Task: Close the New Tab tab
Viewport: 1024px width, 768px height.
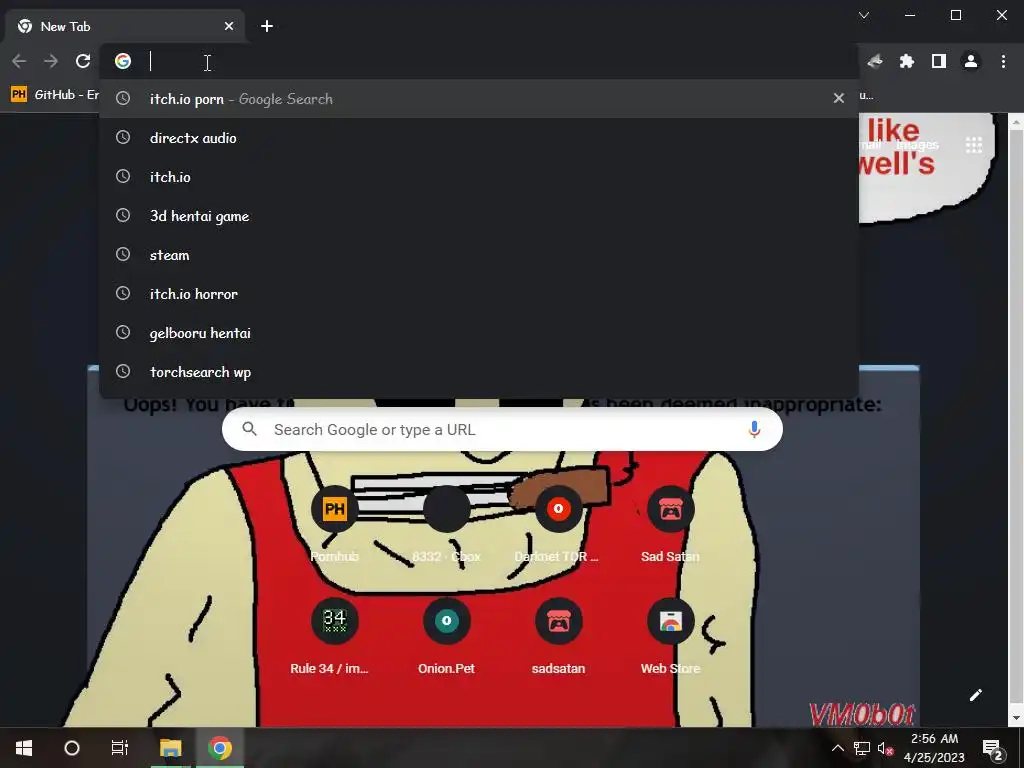Action: point(229,26)
